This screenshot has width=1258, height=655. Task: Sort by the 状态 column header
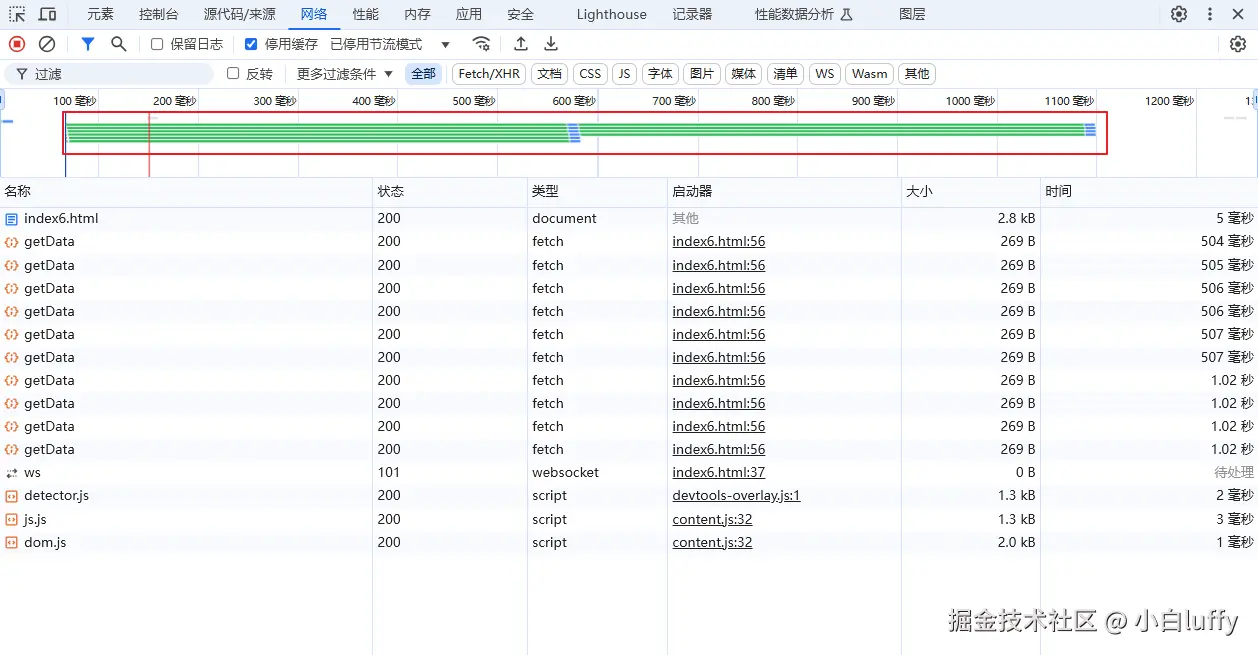pos(450,191)
